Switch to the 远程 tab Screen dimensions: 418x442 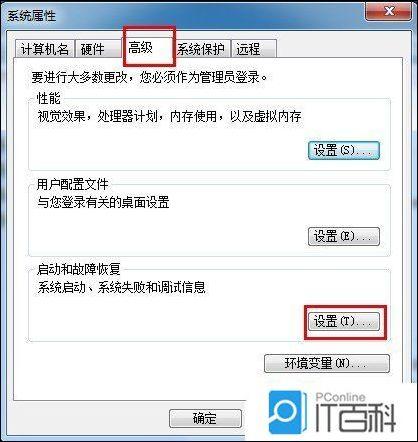tap(253, 49)
